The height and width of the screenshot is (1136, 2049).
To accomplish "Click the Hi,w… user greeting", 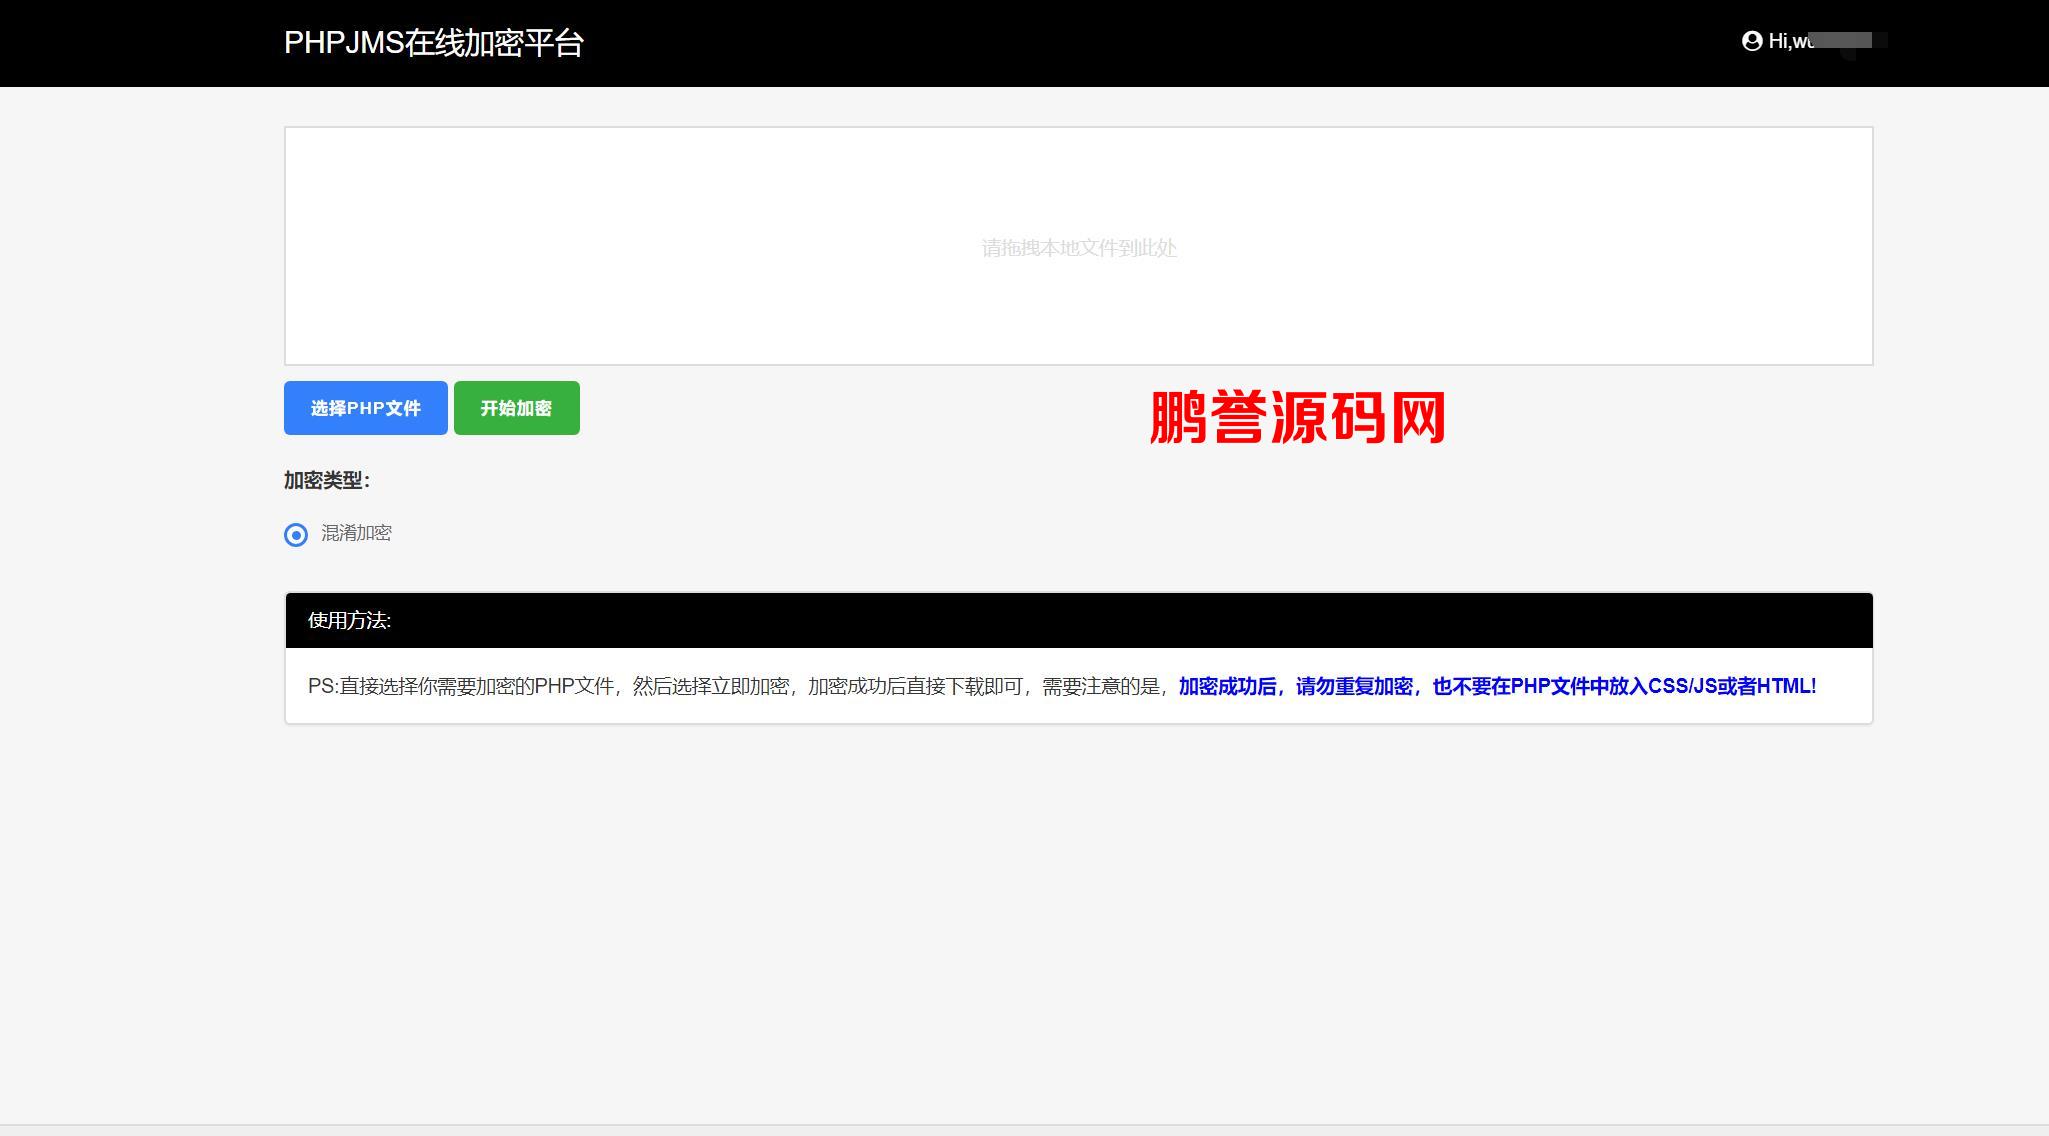I will 1827,41.
